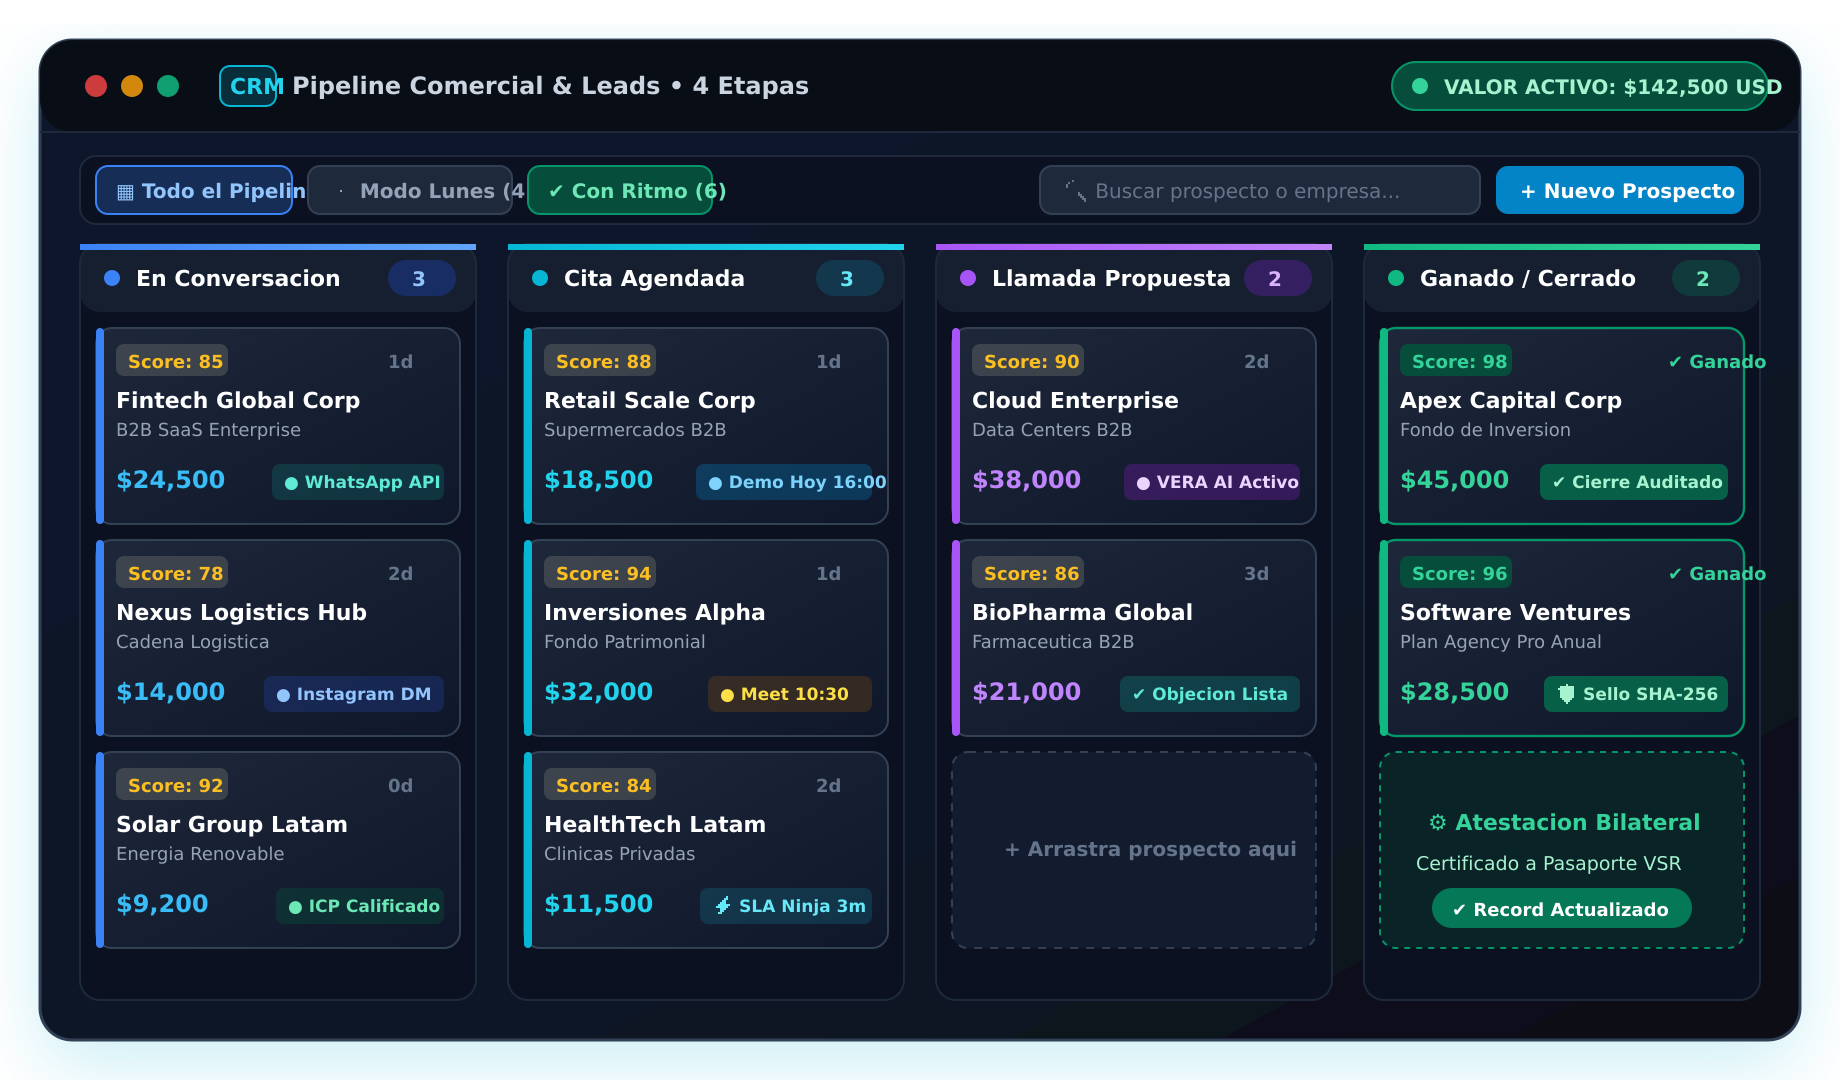1840x1080 pixels.
Task: Open the Nexus Logistics Hub card
Action: point(278,638)
